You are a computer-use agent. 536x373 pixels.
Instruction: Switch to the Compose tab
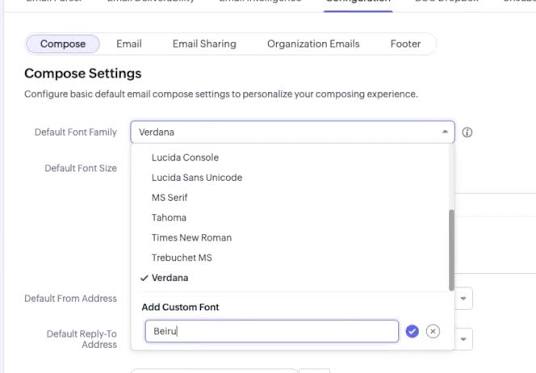coord(63,44)
